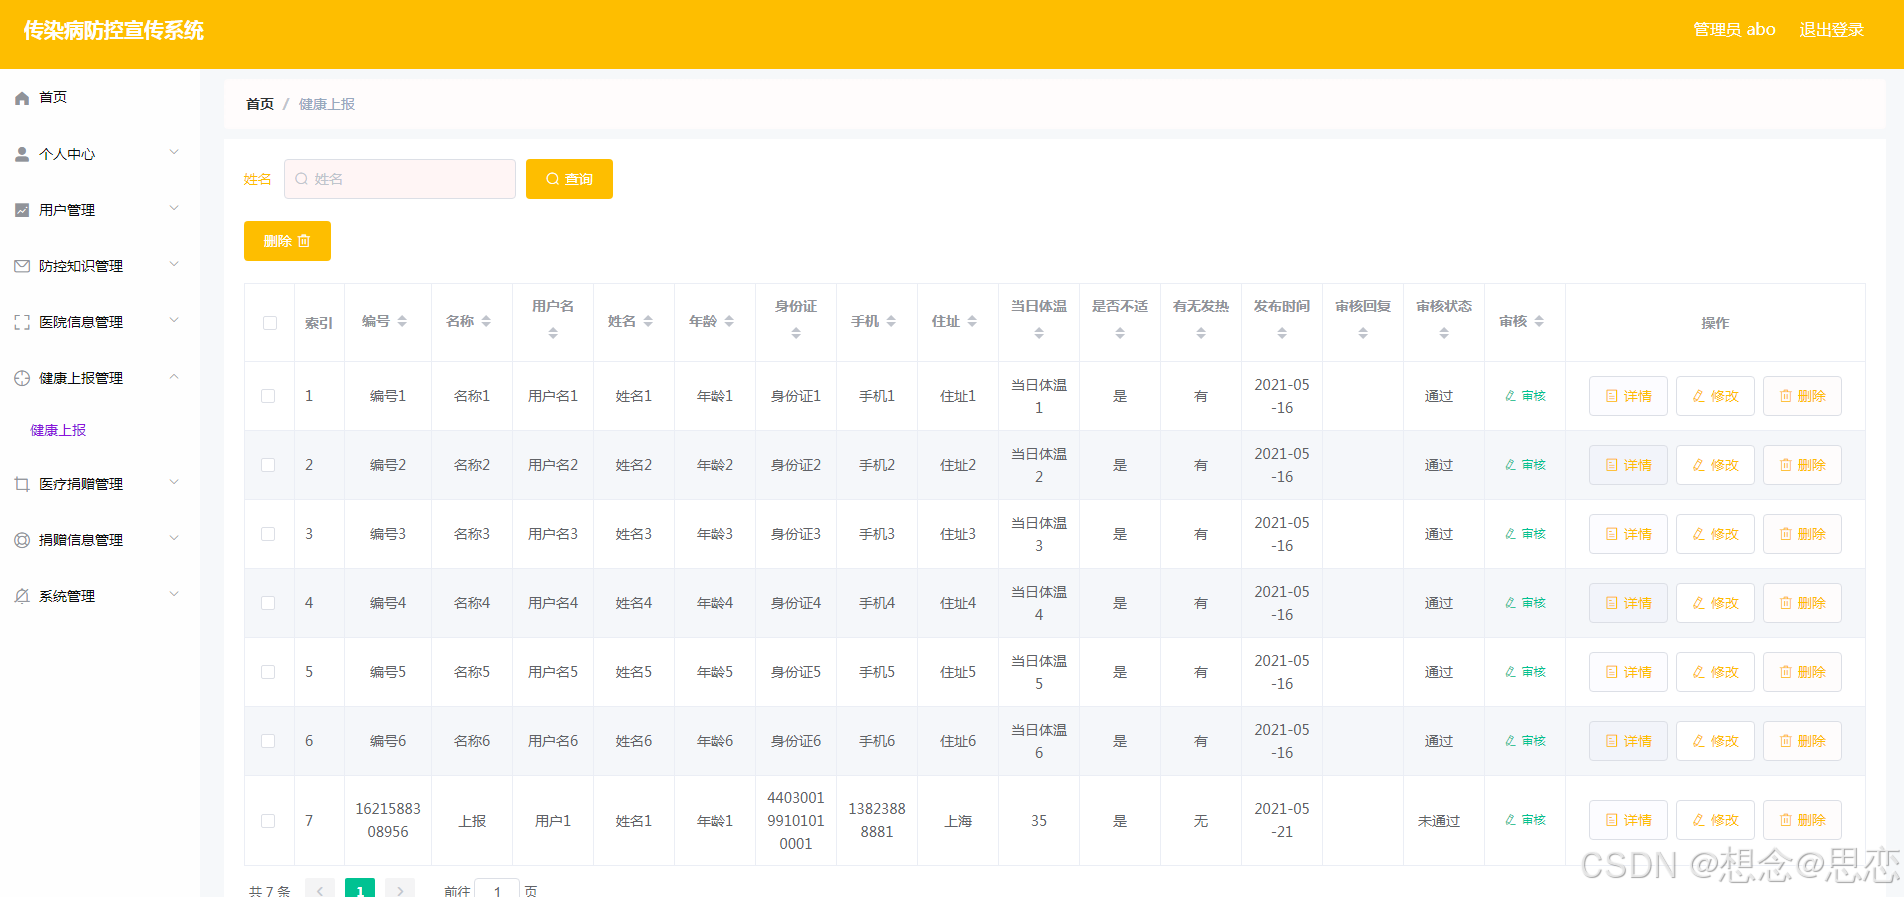Click the 防控知识管理 envelope icon

(x=22, y=266)
